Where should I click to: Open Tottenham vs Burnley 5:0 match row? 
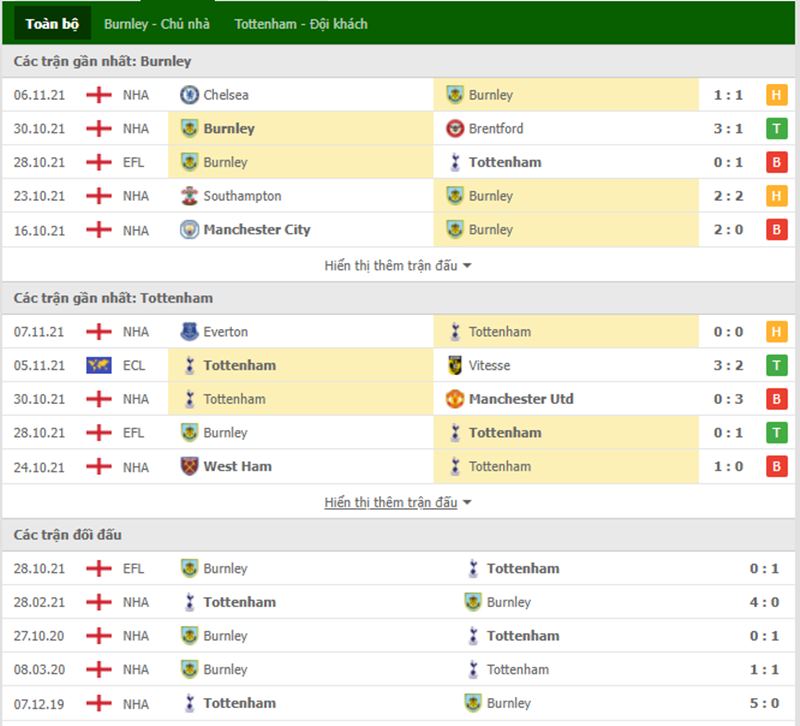tap(400, 704)
